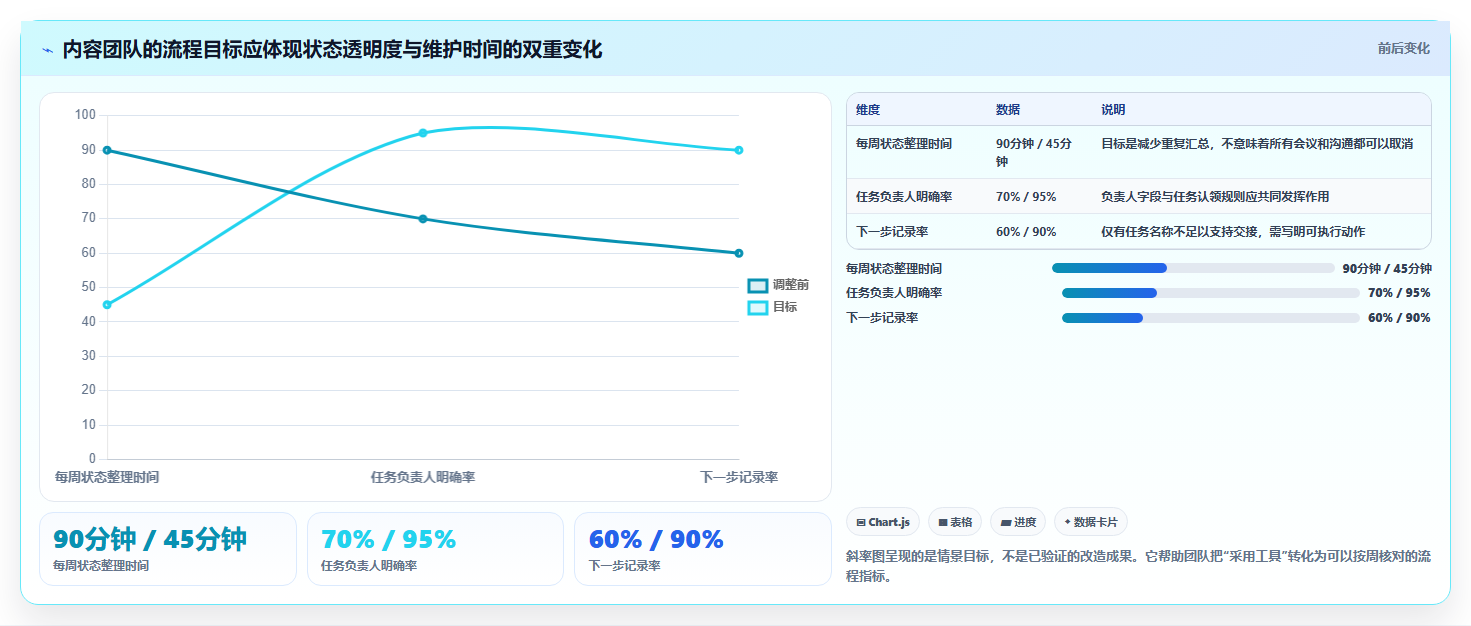Click the lightning icon beside the header title

click(x=47, y=50)
